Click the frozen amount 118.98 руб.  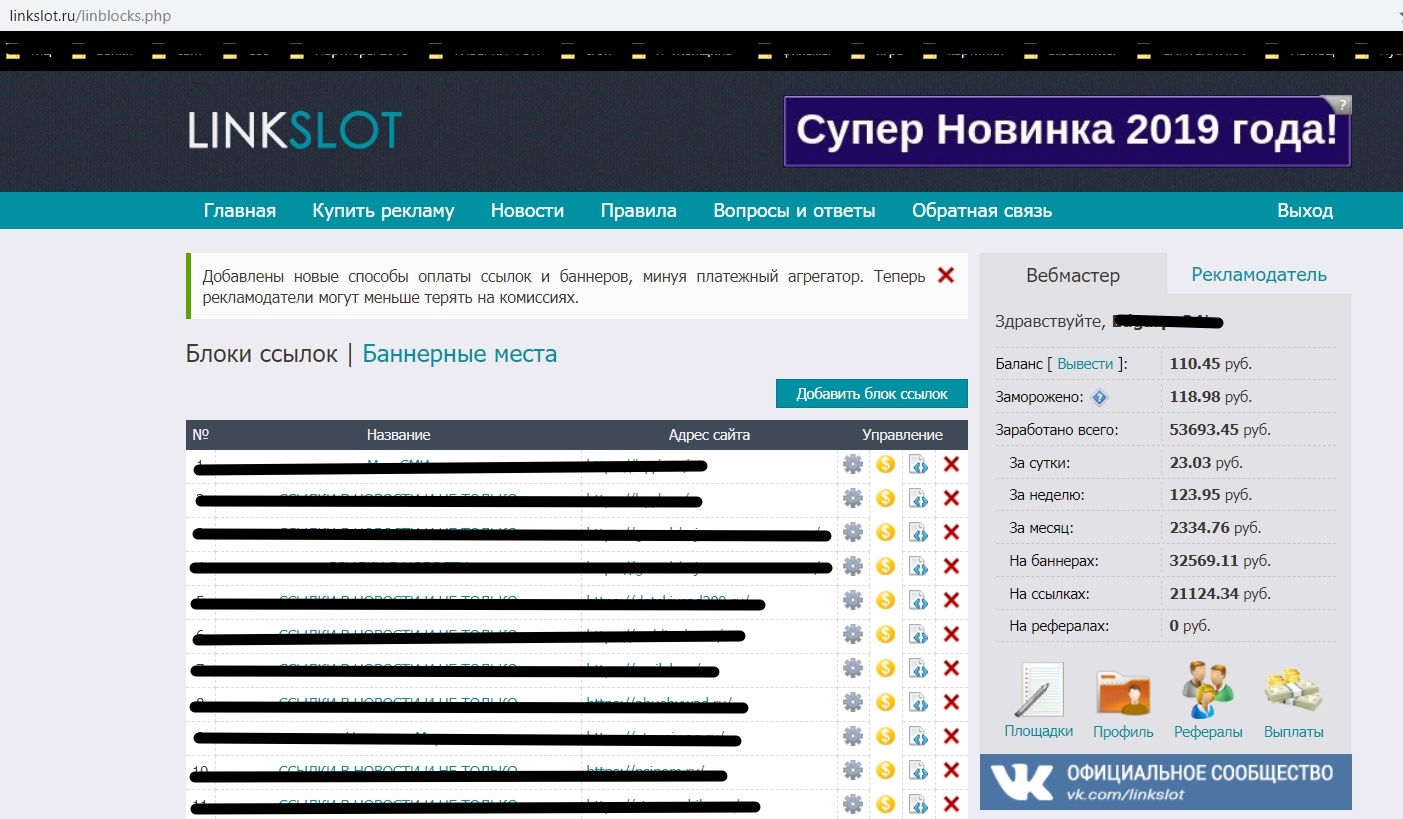[x=1211, y=397]
